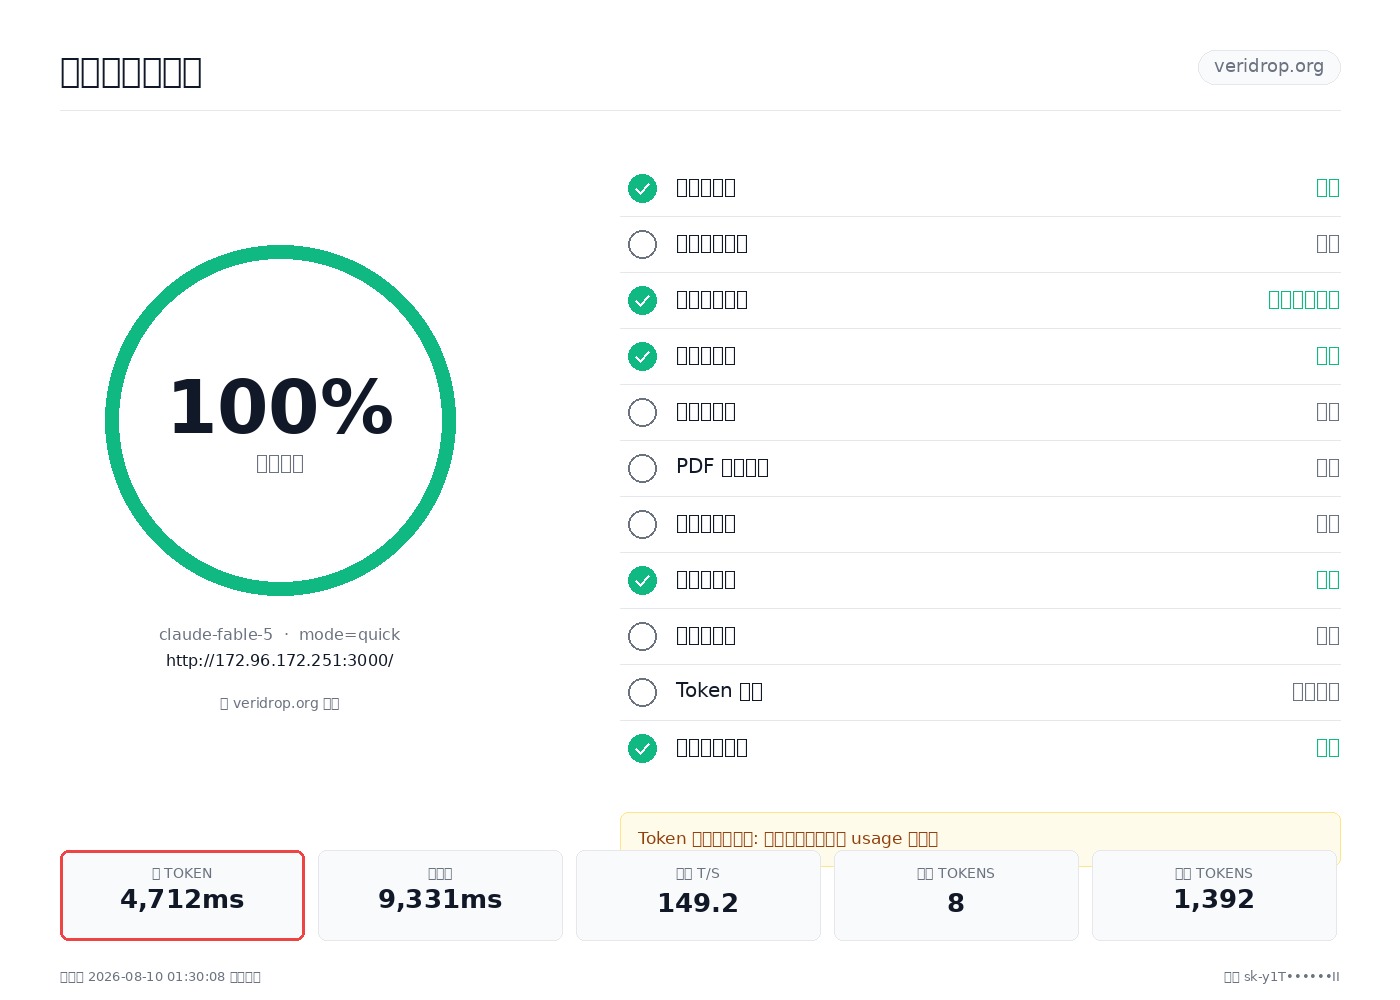1400x1000 pixels.
Task: Click the 100% circular progress ring
Action: click(280, 420)
